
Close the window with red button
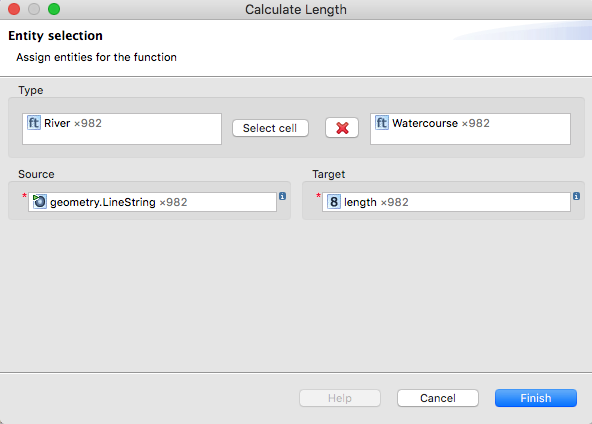14,9
